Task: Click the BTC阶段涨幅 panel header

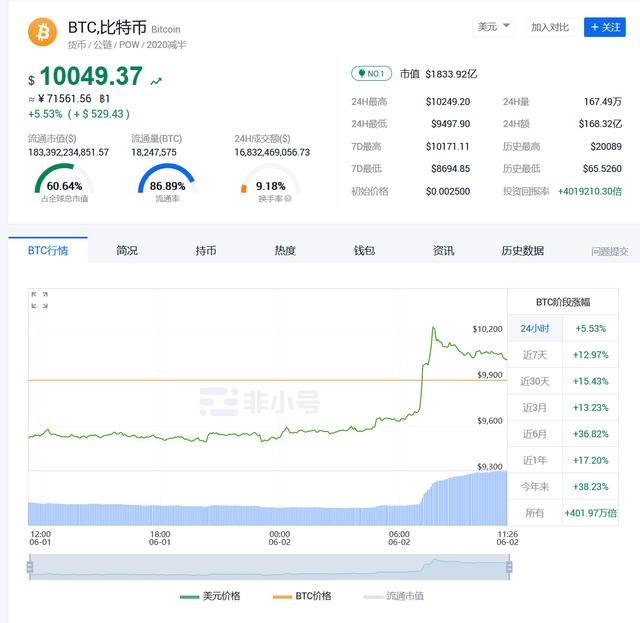Action: (x=563, y=302)
